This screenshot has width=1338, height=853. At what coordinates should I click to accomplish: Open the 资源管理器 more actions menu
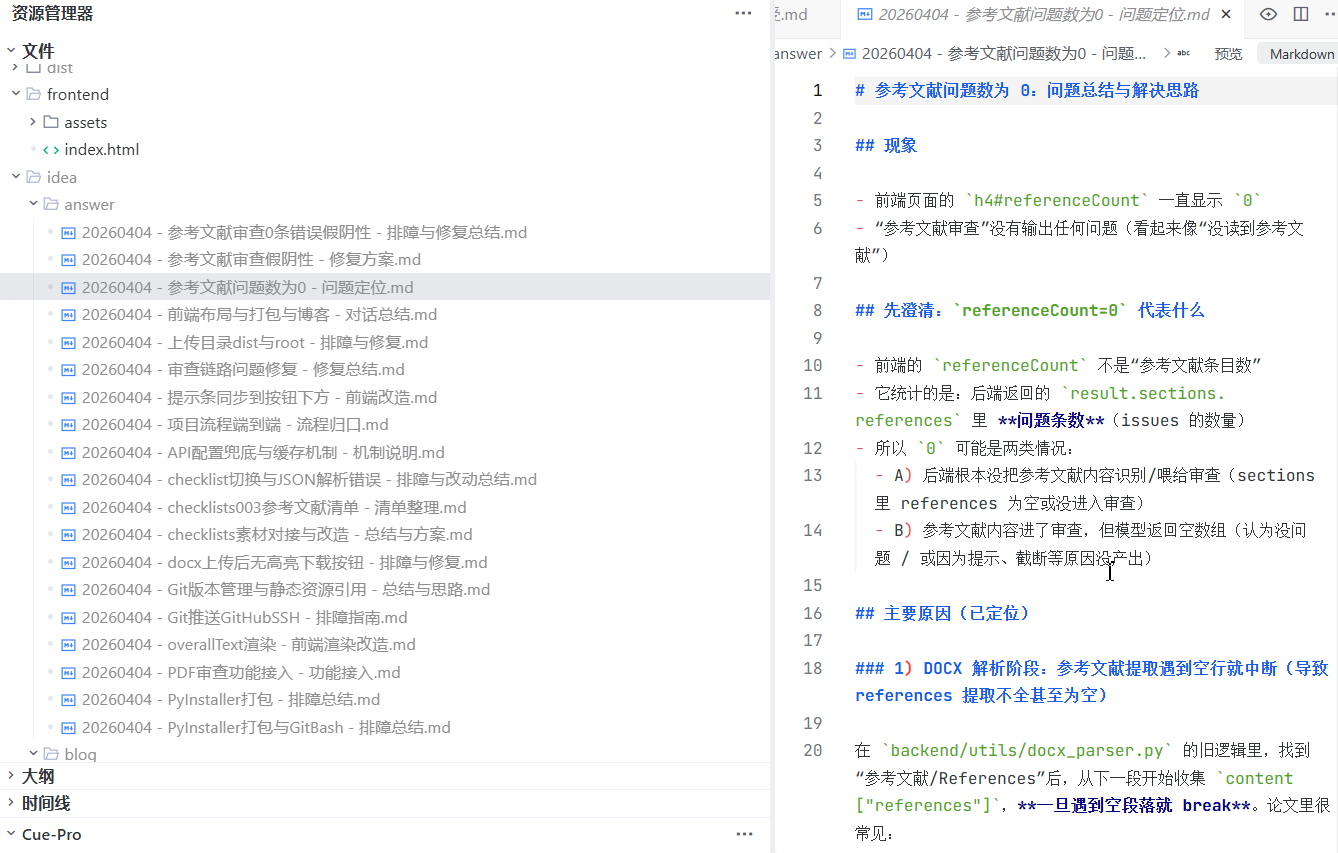[x=743, y=14]
